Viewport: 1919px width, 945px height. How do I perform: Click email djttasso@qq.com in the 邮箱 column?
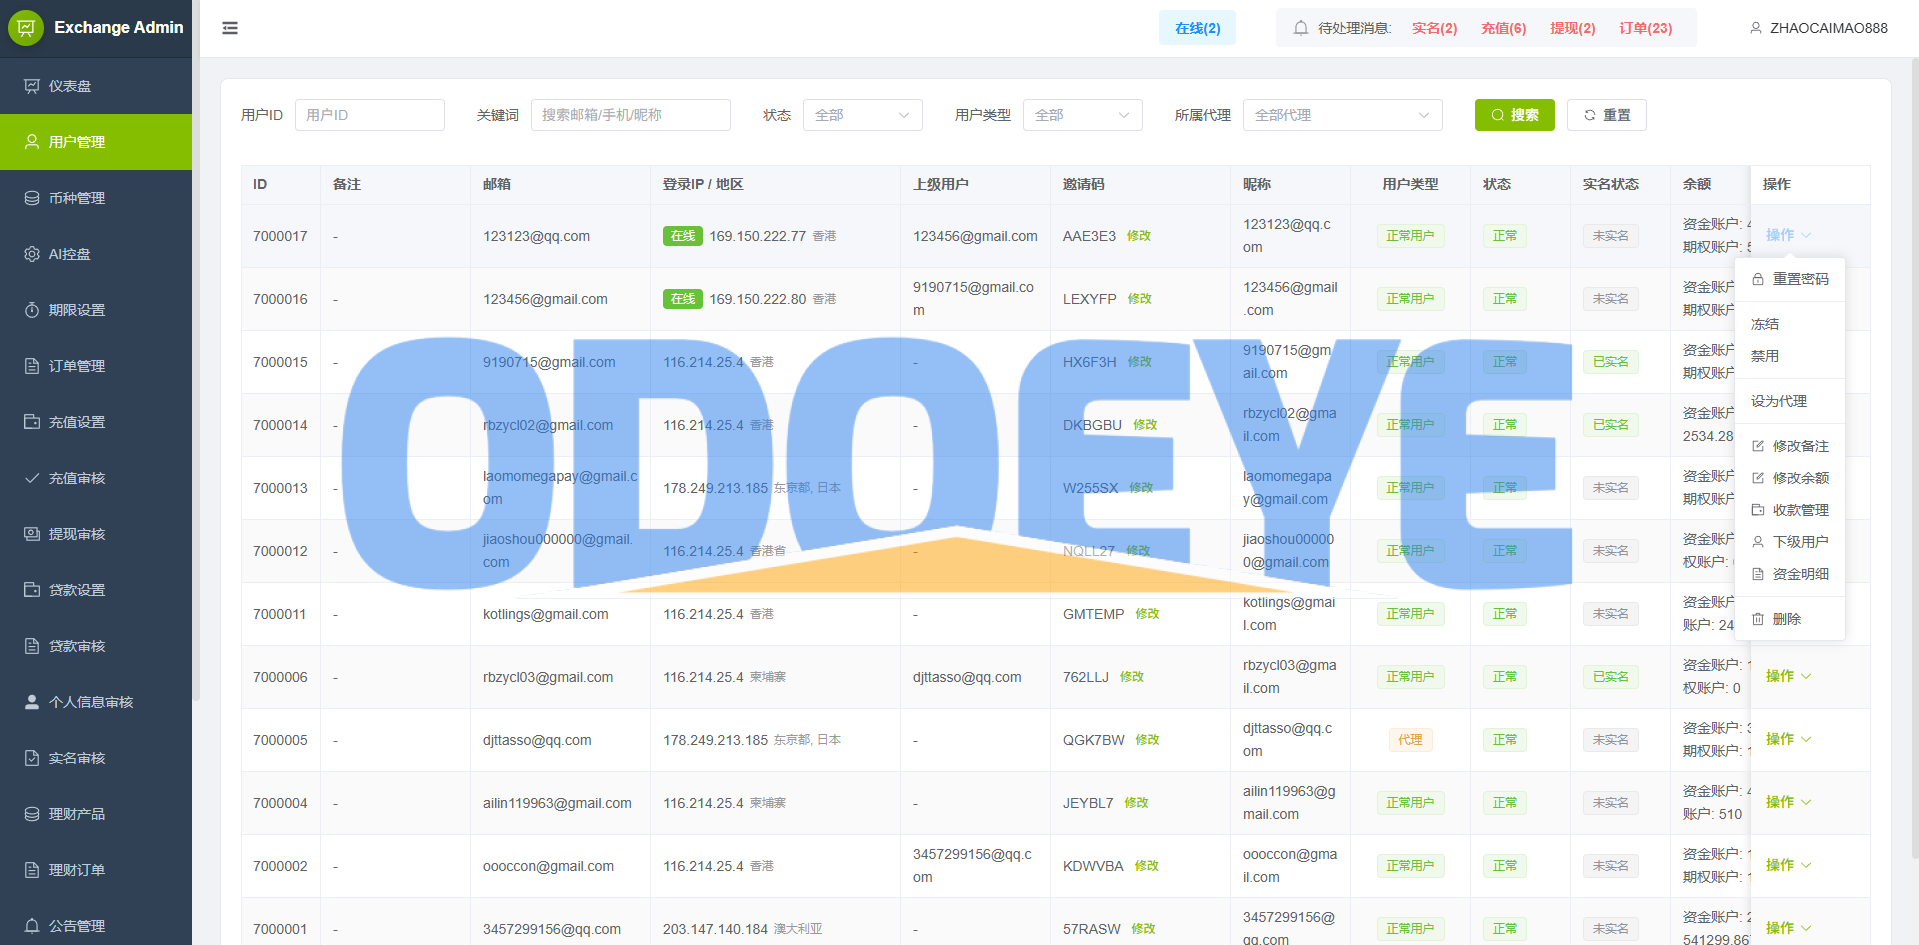click(537, 740)
